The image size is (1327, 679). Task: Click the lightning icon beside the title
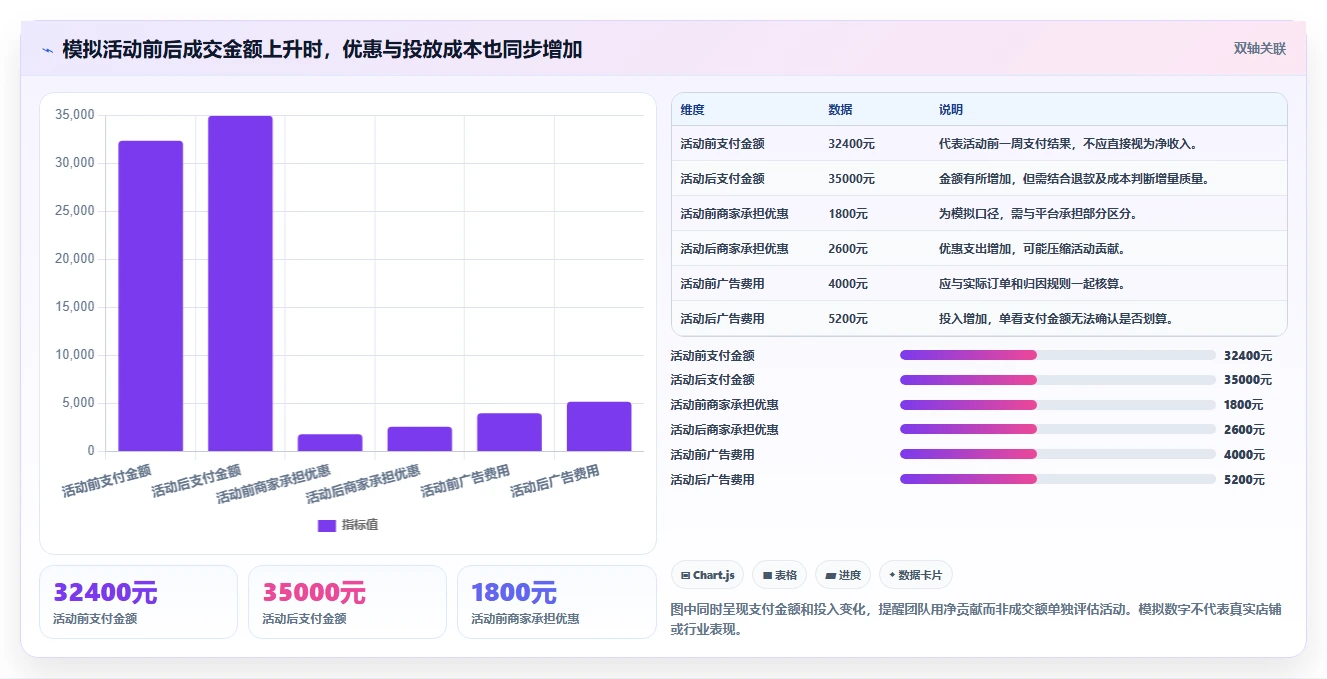coord(48,50)
